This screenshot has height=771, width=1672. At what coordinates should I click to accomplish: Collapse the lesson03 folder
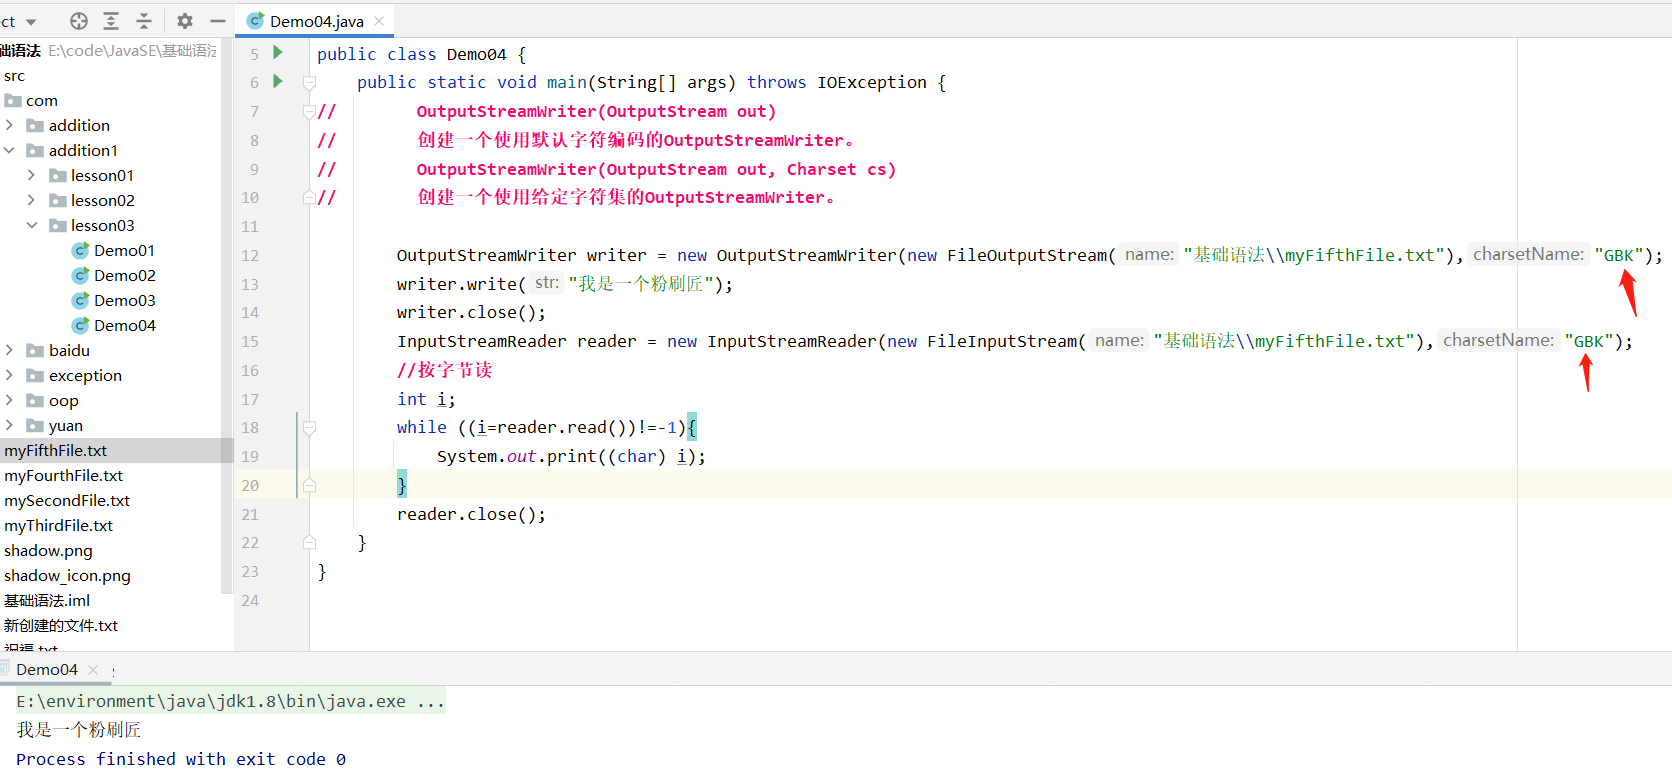pyautogui.click(x=32, y=225)
